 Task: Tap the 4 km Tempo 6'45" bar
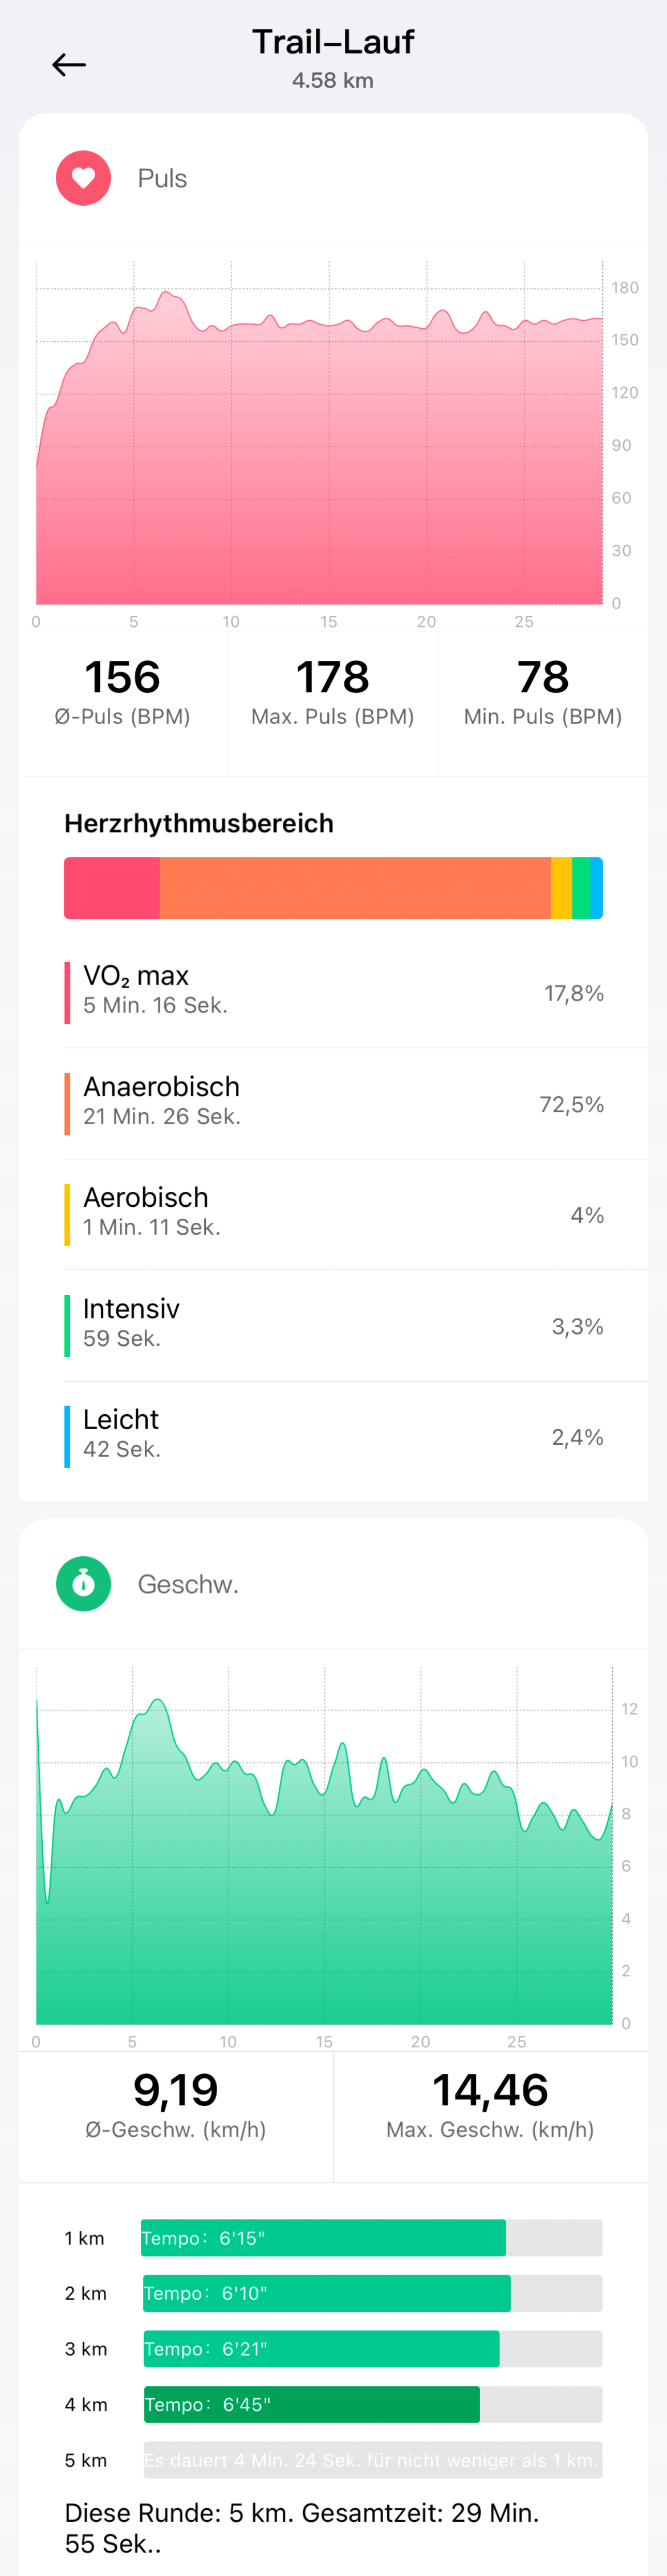[x=311, y=2403]
